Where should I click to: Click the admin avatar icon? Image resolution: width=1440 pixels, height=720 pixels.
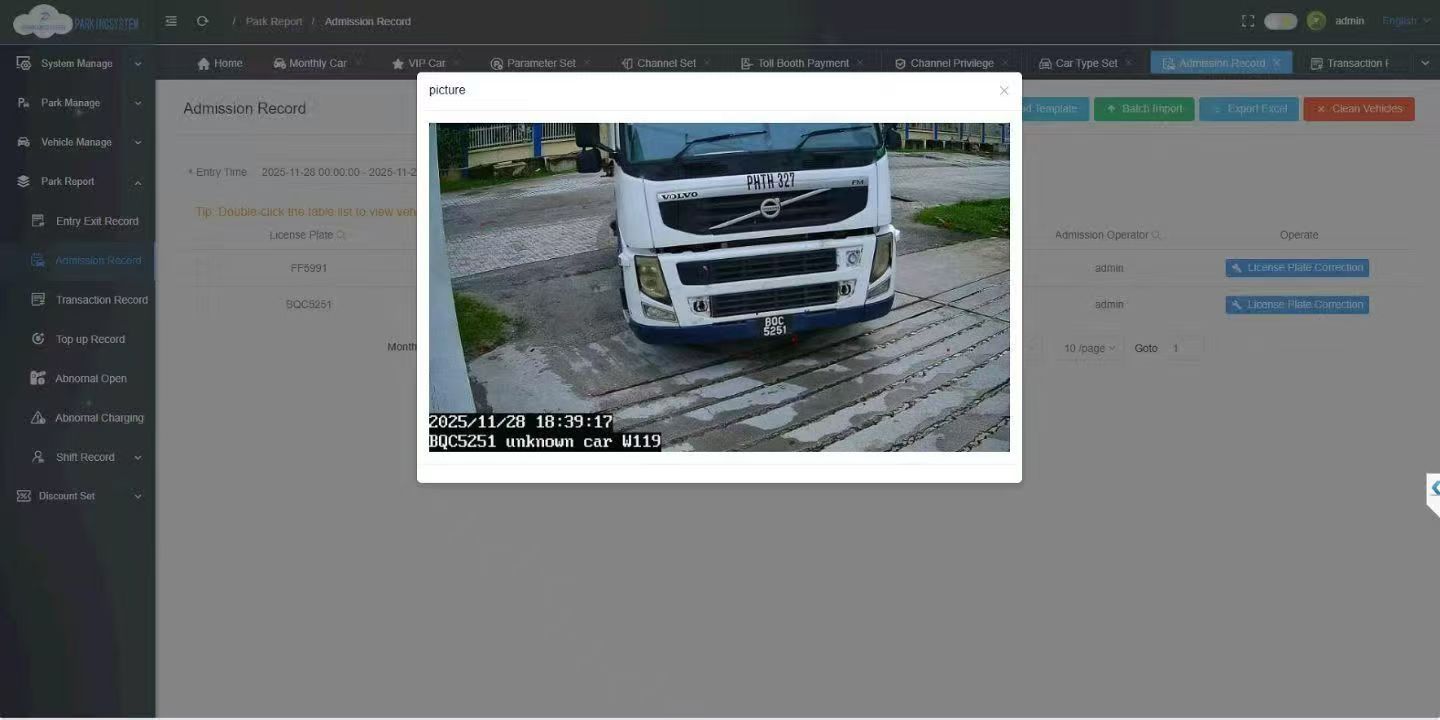[x=1316, y=21]
